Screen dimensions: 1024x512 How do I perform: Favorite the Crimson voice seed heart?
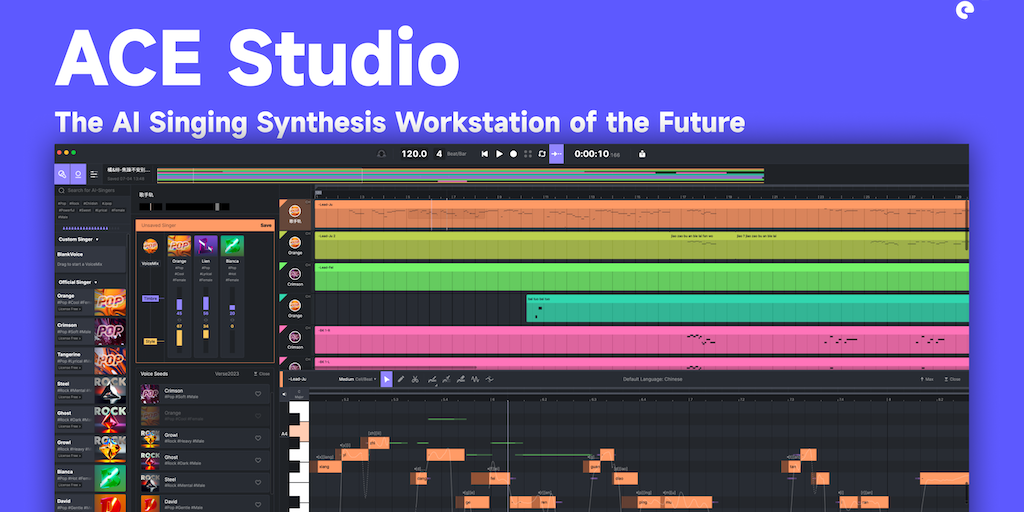[x=258, y=394]
